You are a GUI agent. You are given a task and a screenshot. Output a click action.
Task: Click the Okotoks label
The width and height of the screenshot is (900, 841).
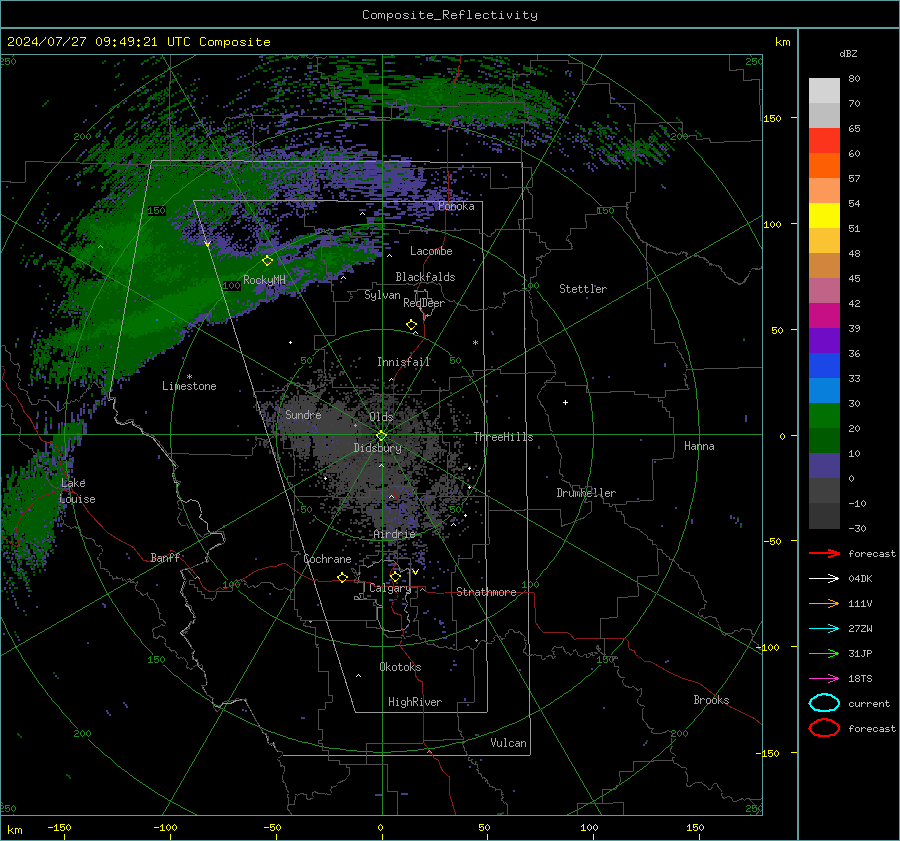400,667
